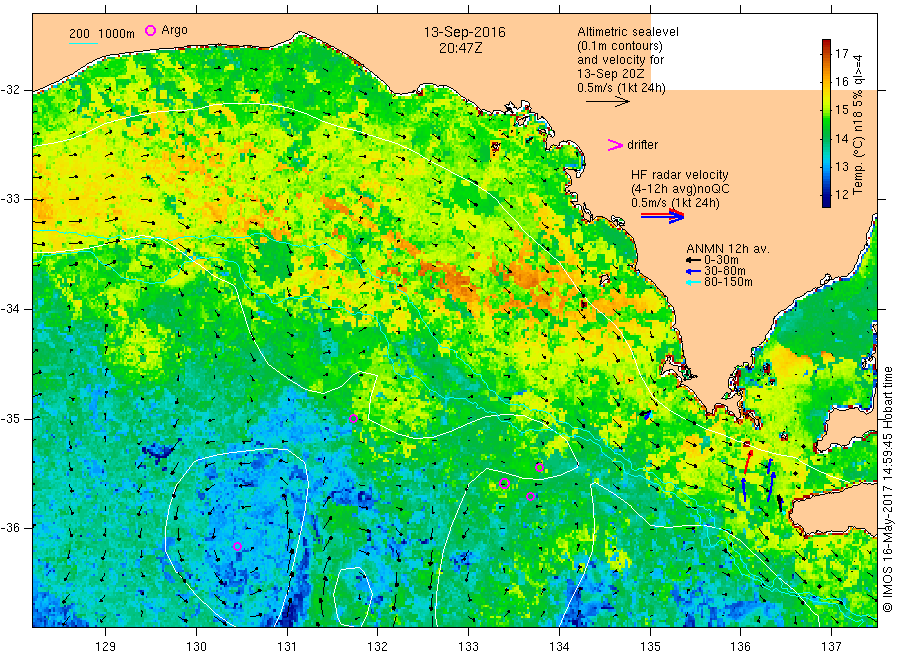Image resolution: width=900 pixels, height=660 pixels.
Task: Click the colorbar tick label '12'
Action: coord(841,195)
